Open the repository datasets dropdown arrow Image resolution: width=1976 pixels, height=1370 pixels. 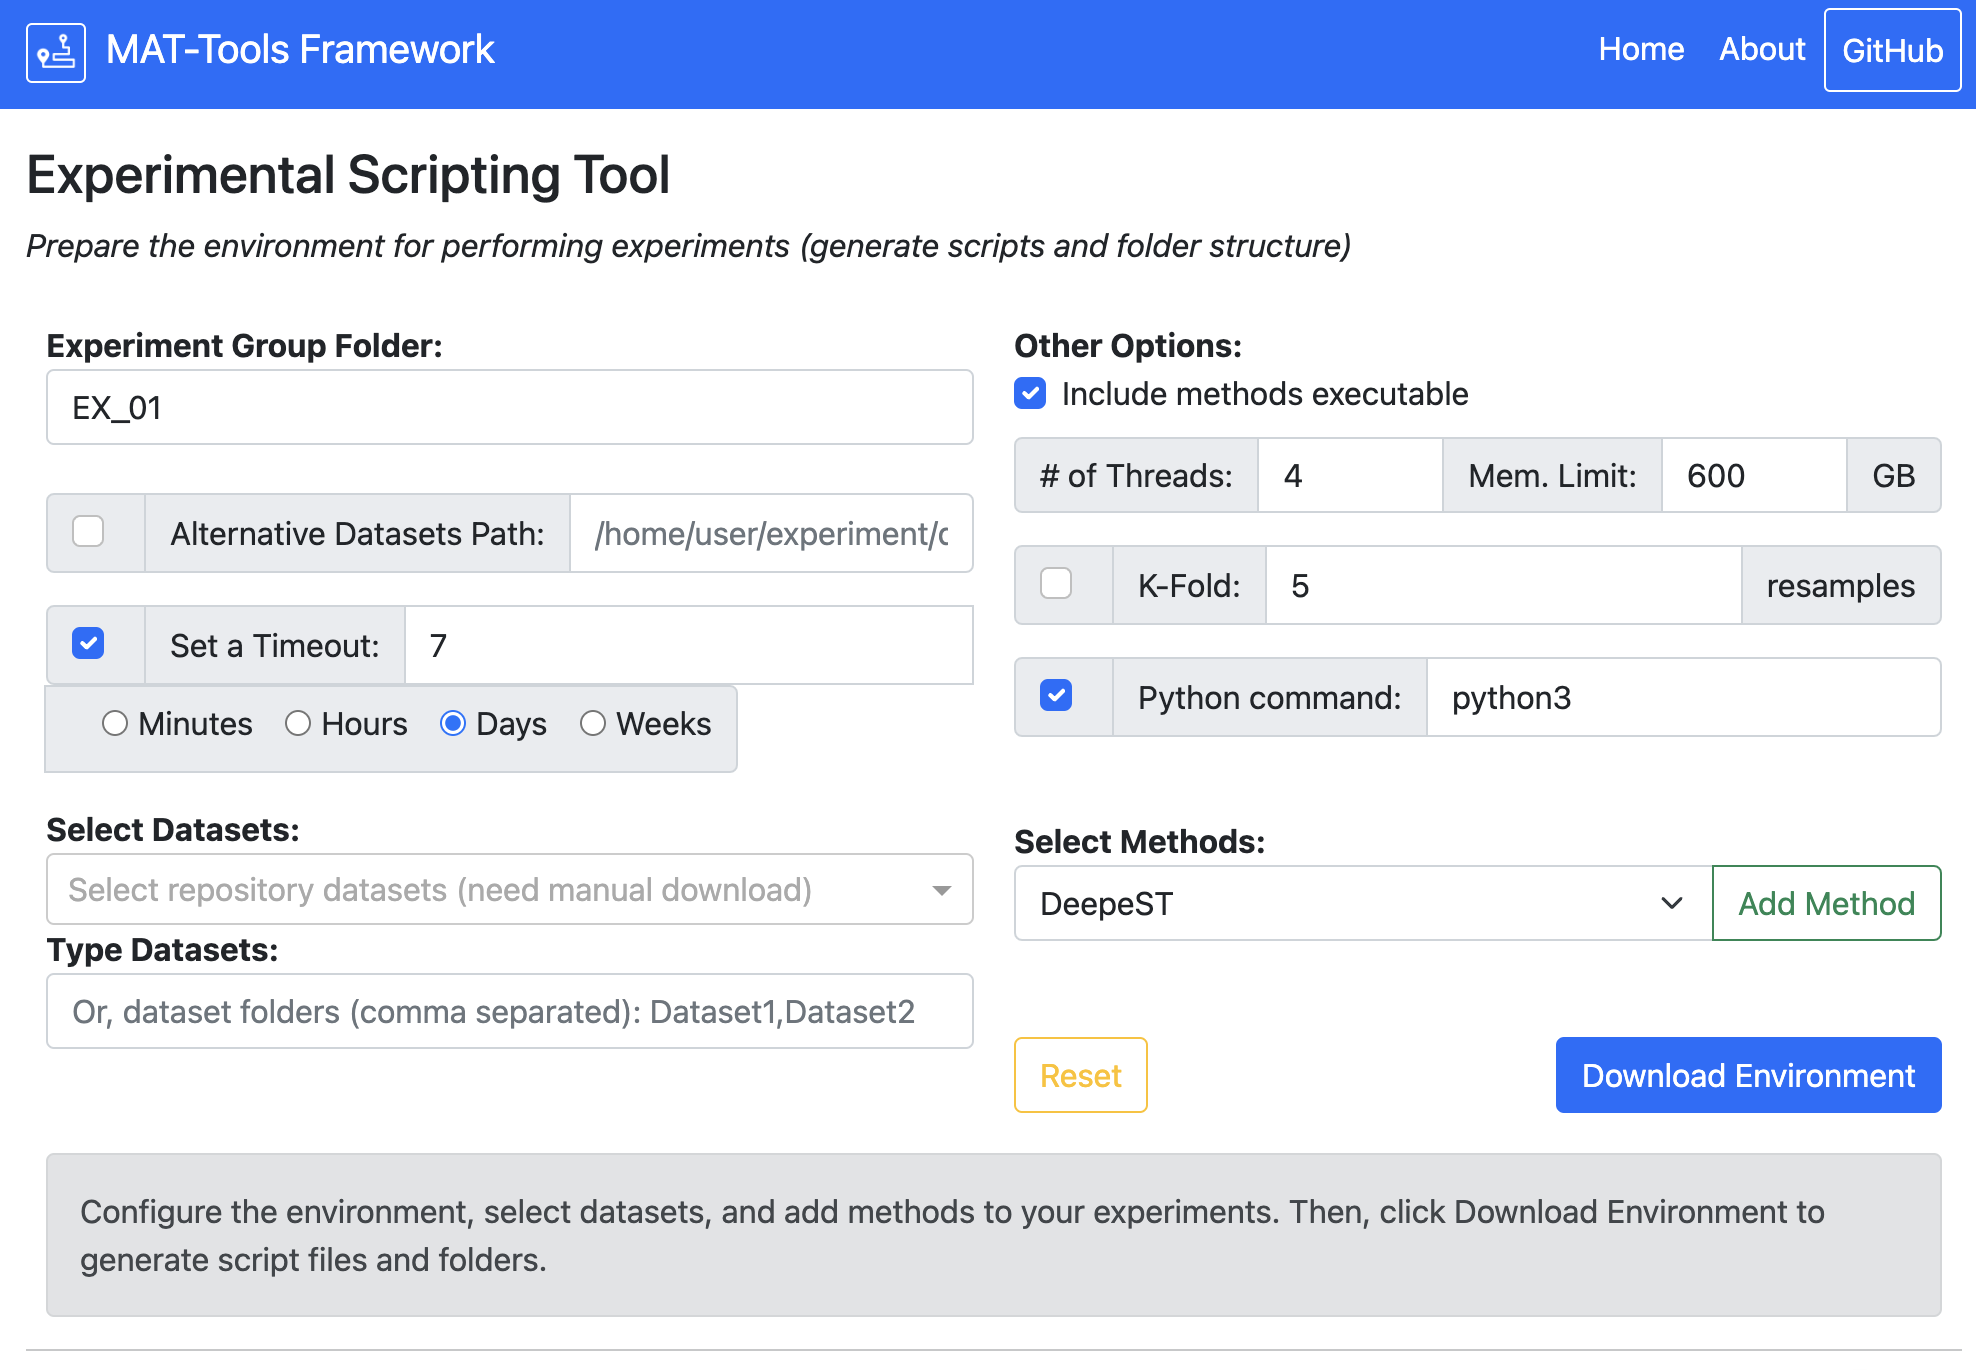coord(940,890)
